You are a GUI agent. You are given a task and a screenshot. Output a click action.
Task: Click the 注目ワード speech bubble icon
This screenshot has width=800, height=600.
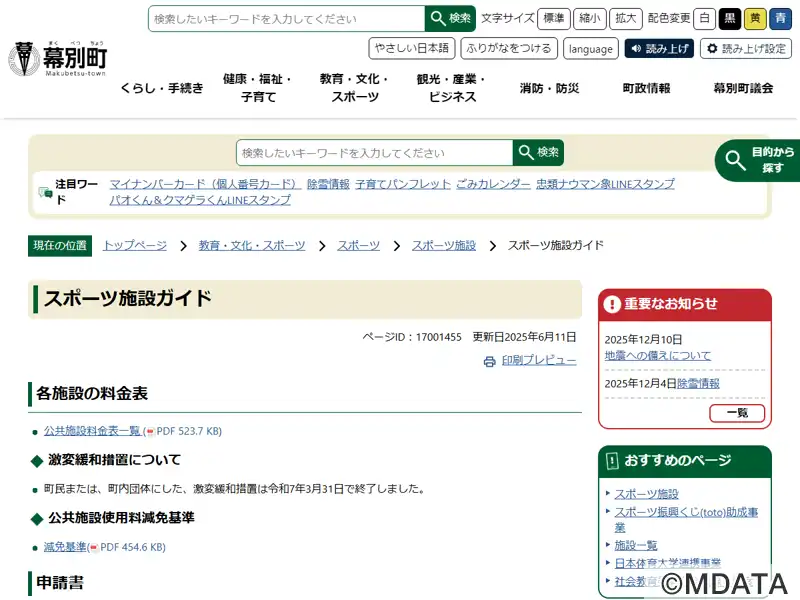(x=45, y=192)
